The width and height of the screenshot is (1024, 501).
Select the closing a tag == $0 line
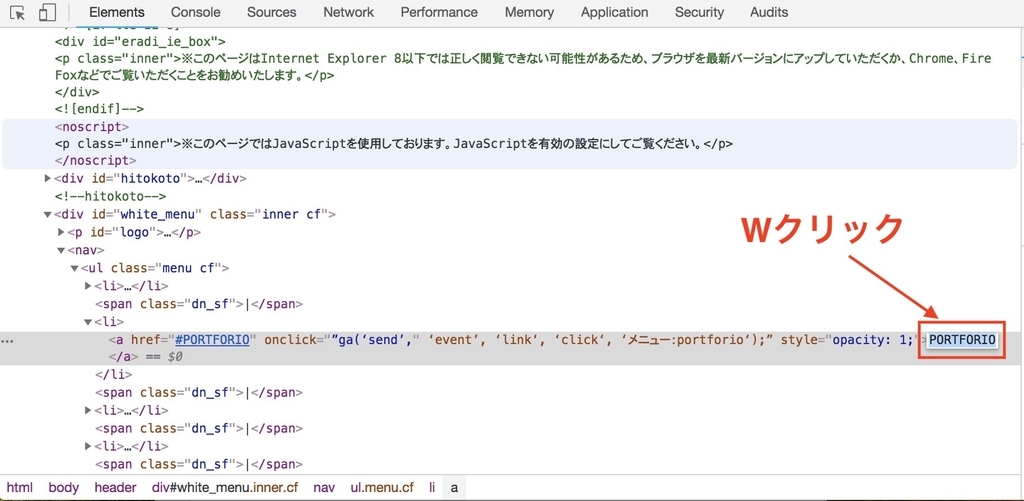pos(146,357)
